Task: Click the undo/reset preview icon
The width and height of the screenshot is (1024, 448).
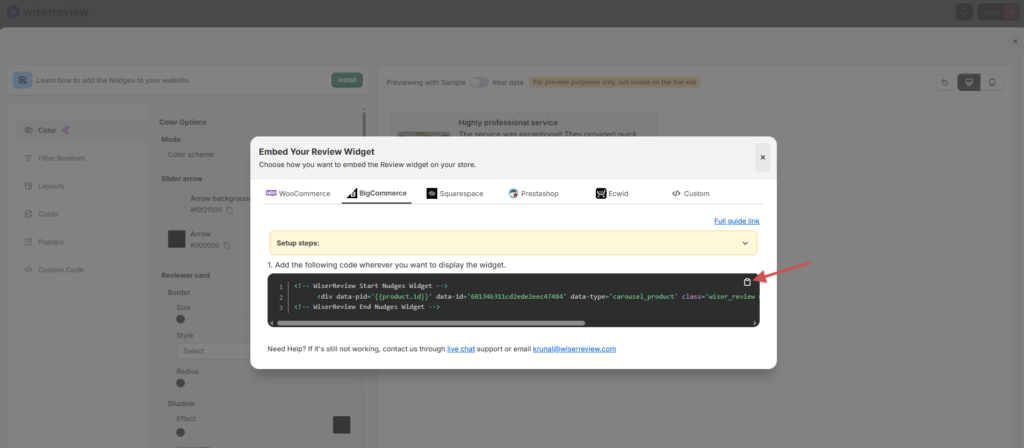Action: (x=945, y=82)
